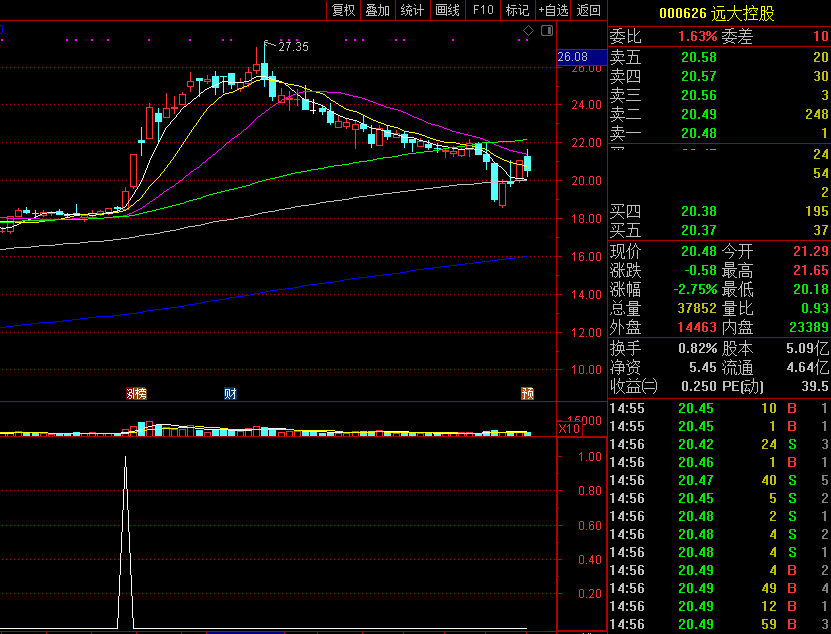Click the stock title 000626 远大控股

tap(717, 13)
